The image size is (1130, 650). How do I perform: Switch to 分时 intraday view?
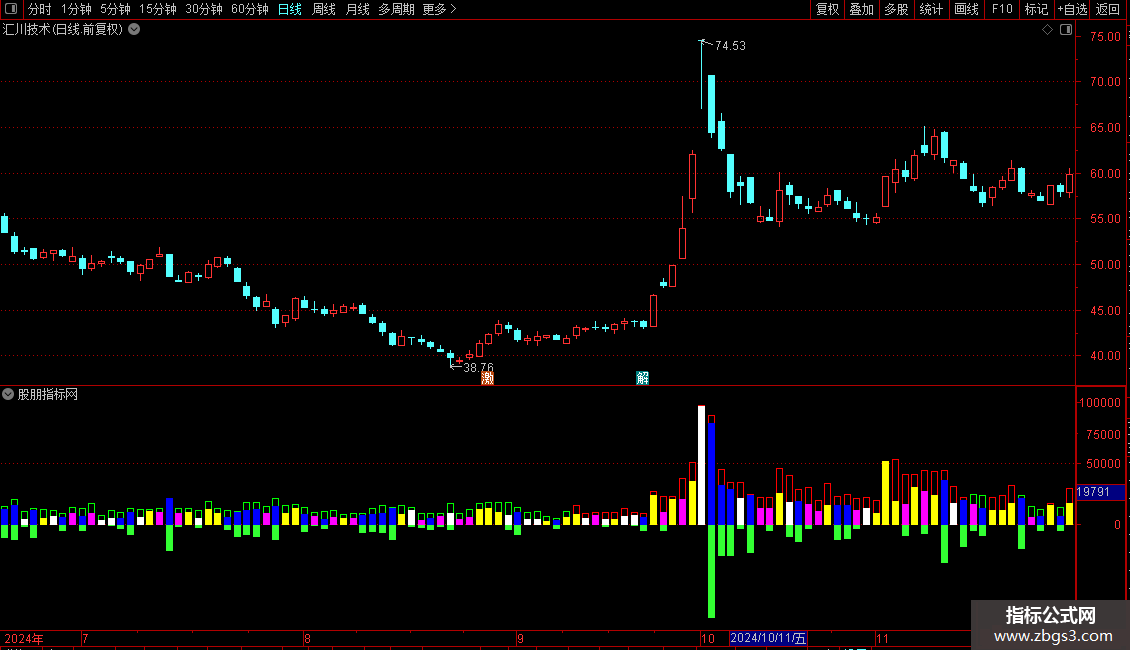[x=40, y=9]
